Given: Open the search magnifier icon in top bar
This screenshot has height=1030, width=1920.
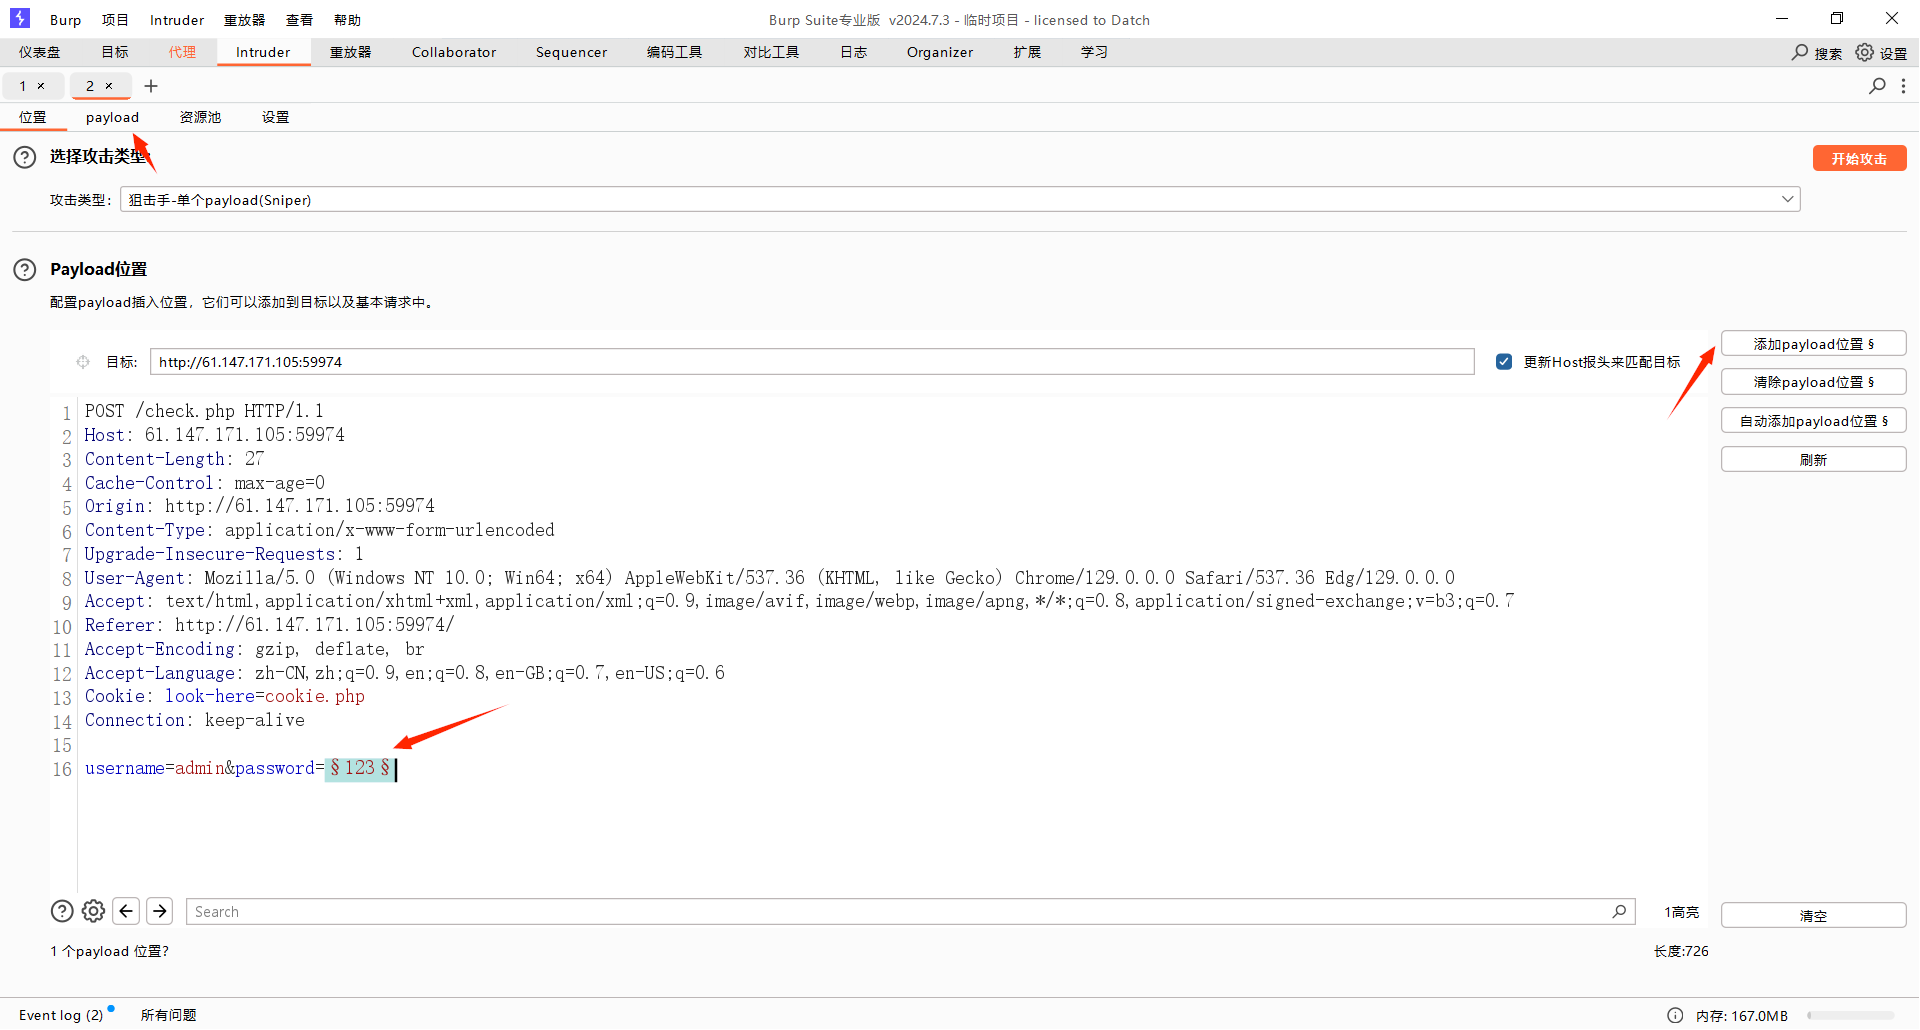Looking at the screenshot, I should [1800, 52].
